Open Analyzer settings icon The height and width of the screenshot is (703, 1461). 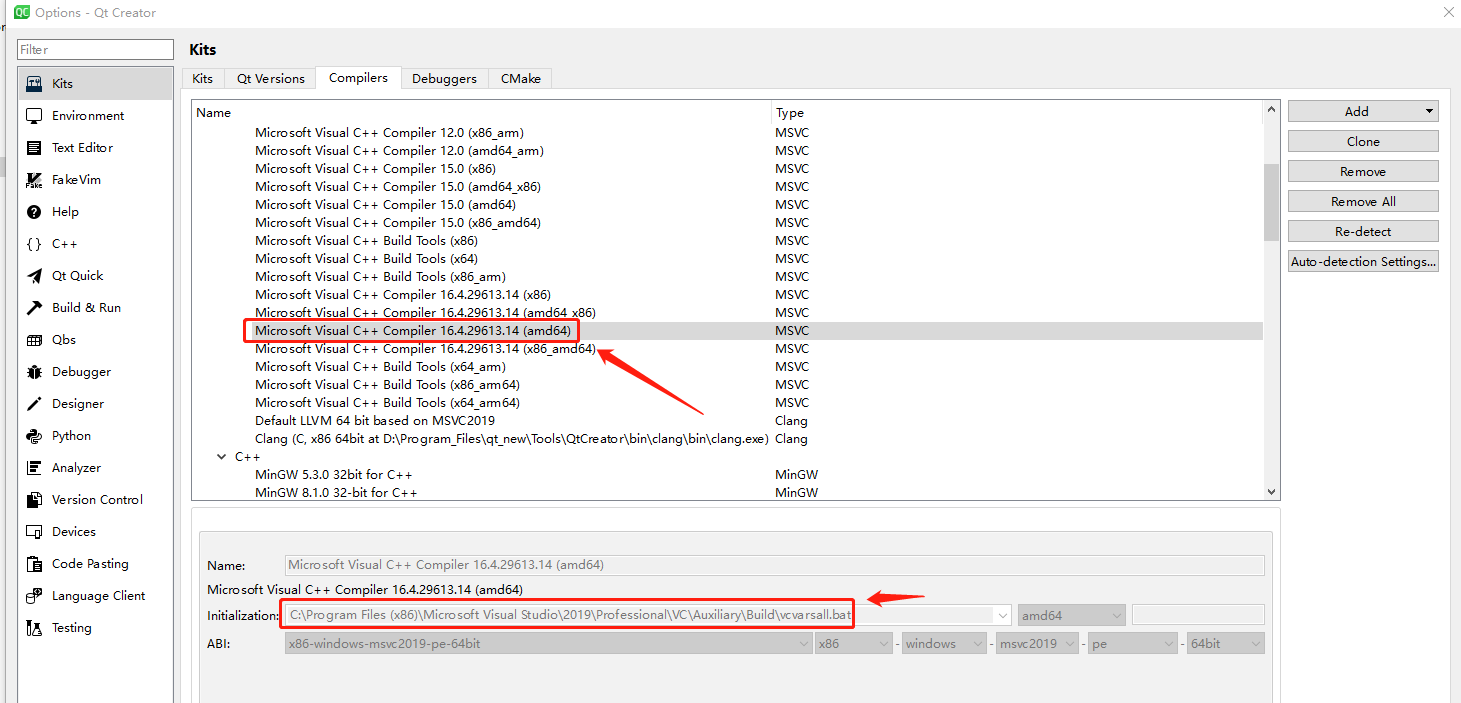tap(34, 468)
